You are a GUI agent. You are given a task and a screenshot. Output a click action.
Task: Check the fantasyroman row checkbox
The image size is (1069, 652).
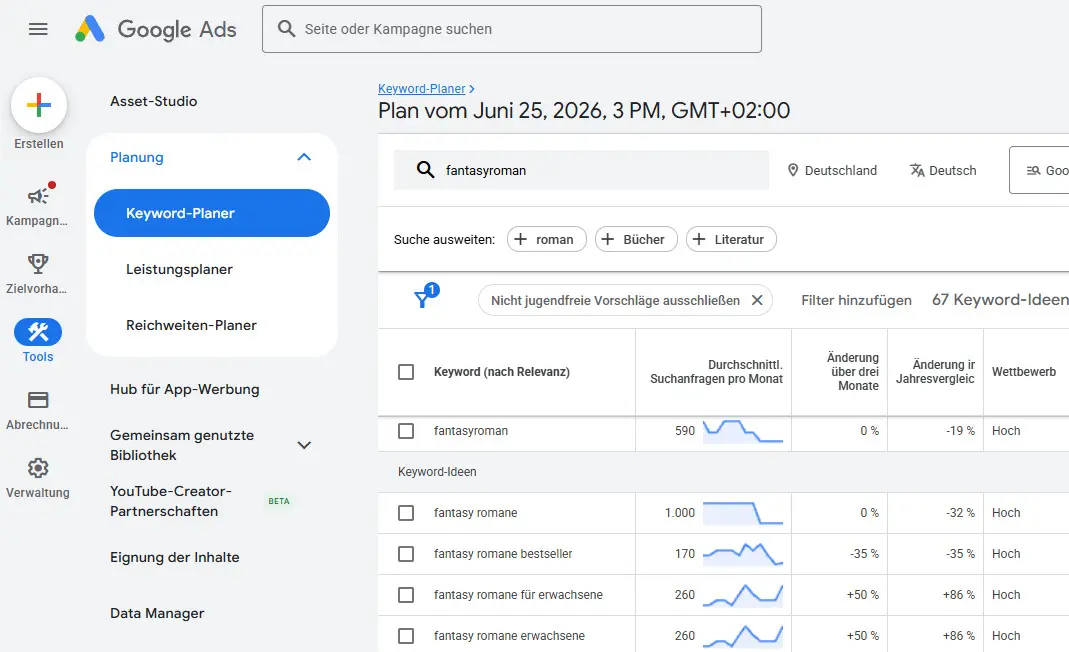406,431
